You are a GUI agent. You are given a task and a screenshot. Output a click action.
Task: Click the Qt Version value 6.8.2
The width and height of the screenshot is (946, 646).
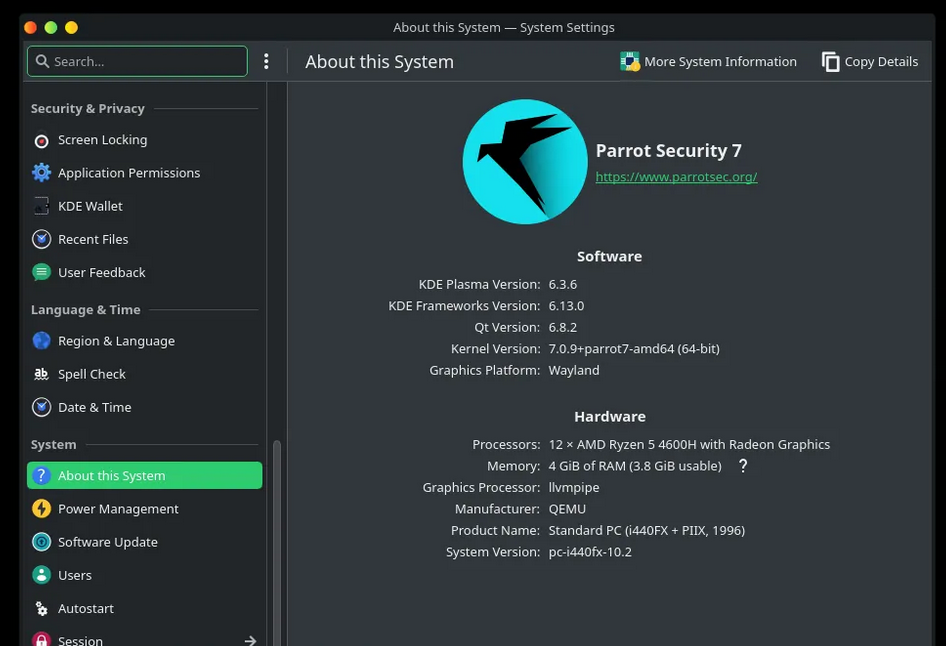click(x=562, y=328)
